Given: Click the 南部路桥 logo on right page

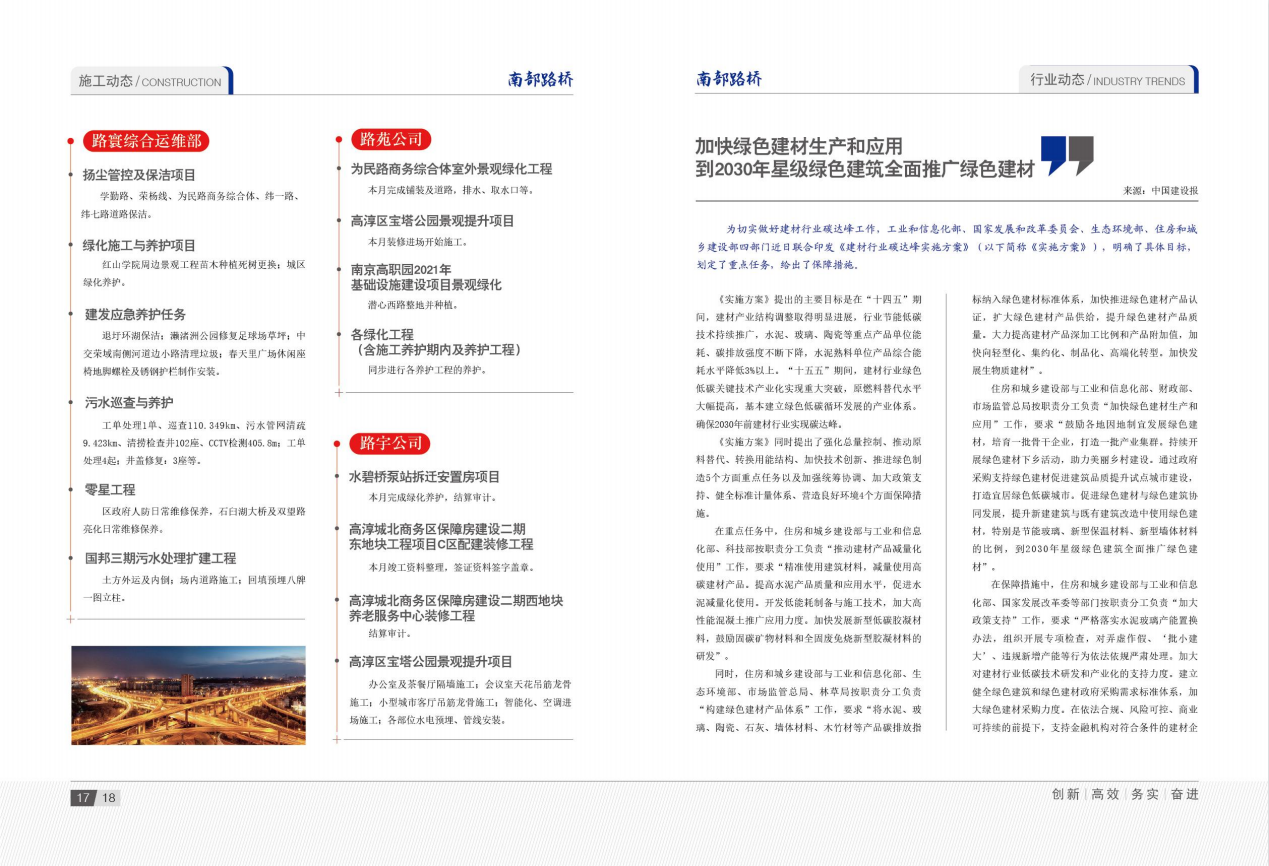Looking at the screenshot, I should pos(729,79).
